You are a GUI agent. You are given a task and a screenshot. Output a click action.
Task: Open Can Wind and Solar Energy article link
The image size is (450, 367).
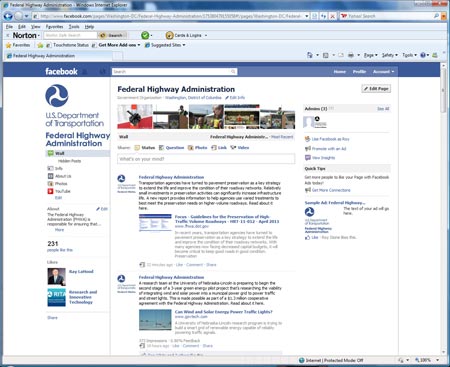click(224, 312)
